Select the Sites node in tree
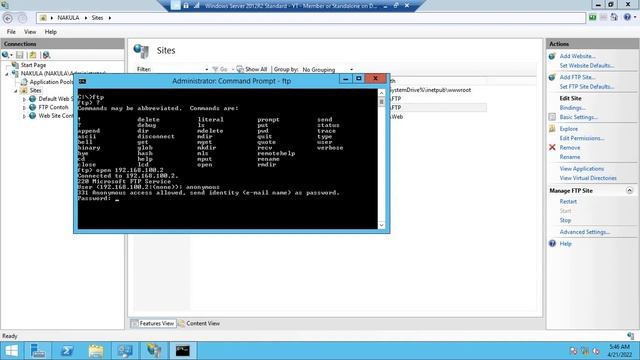Screen dimensions: 640x360 (x=35, y=91)
